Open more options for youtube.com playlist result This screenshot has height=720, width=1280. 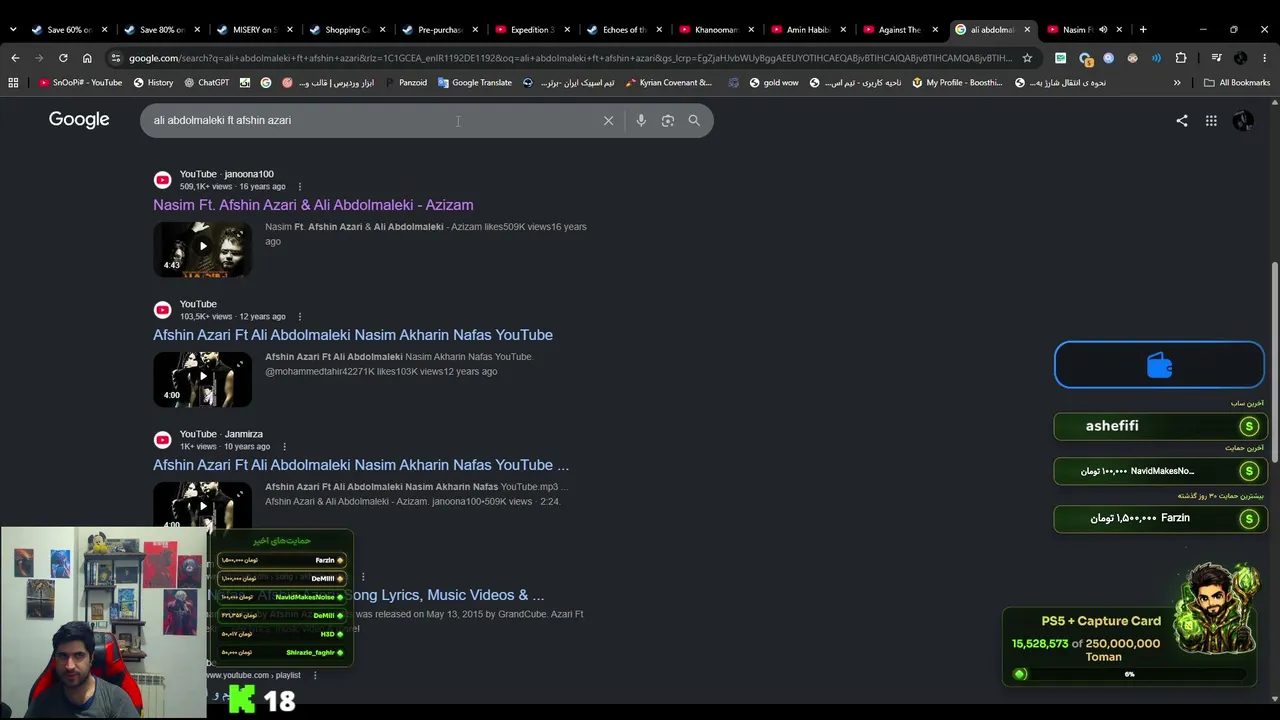point(315,676)
